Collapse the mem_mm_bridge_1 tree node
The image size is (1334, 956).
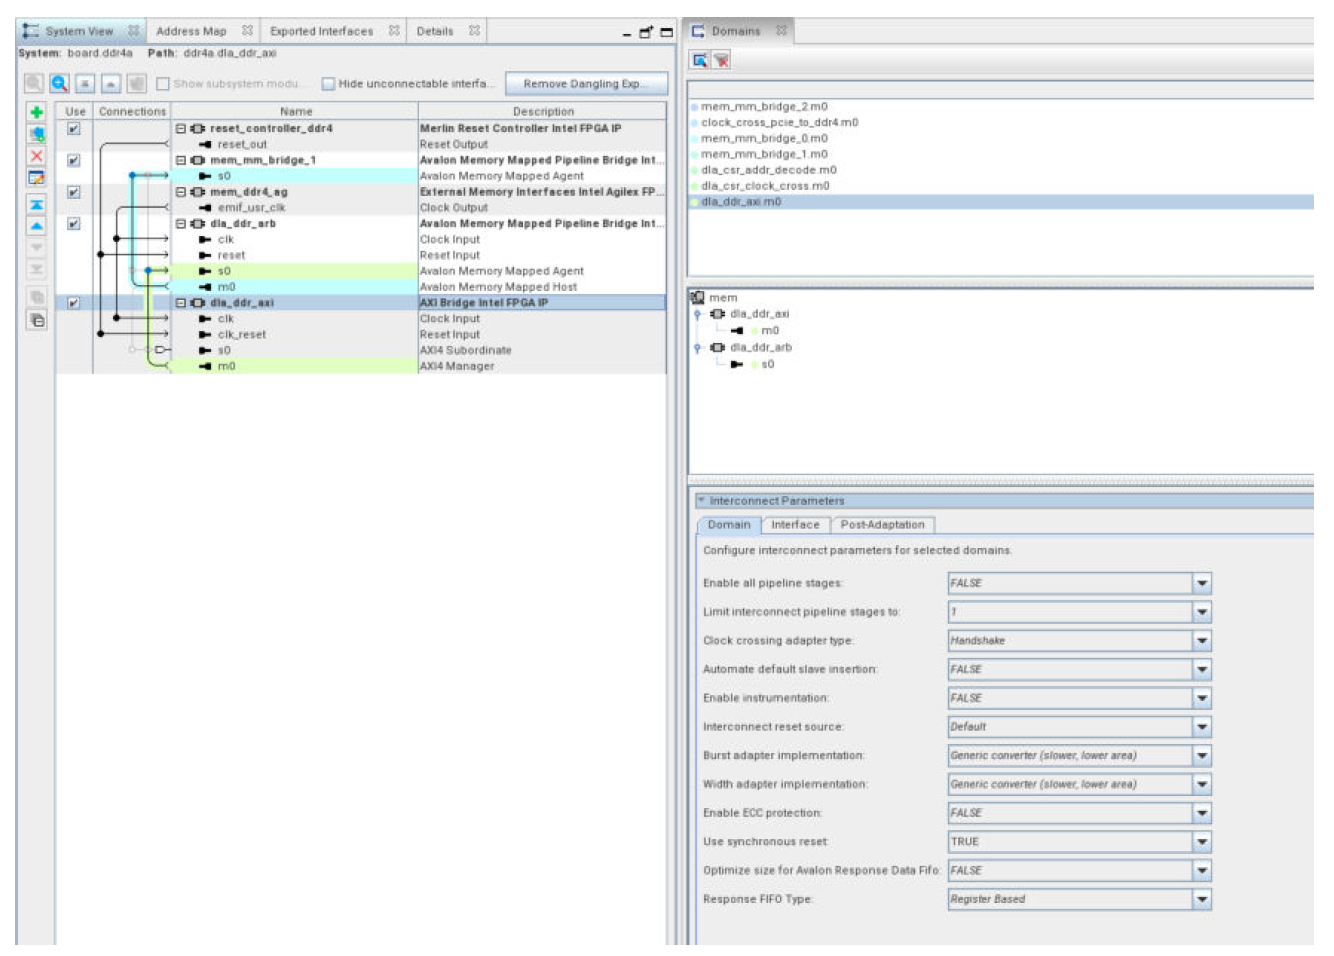coord(181,160)
